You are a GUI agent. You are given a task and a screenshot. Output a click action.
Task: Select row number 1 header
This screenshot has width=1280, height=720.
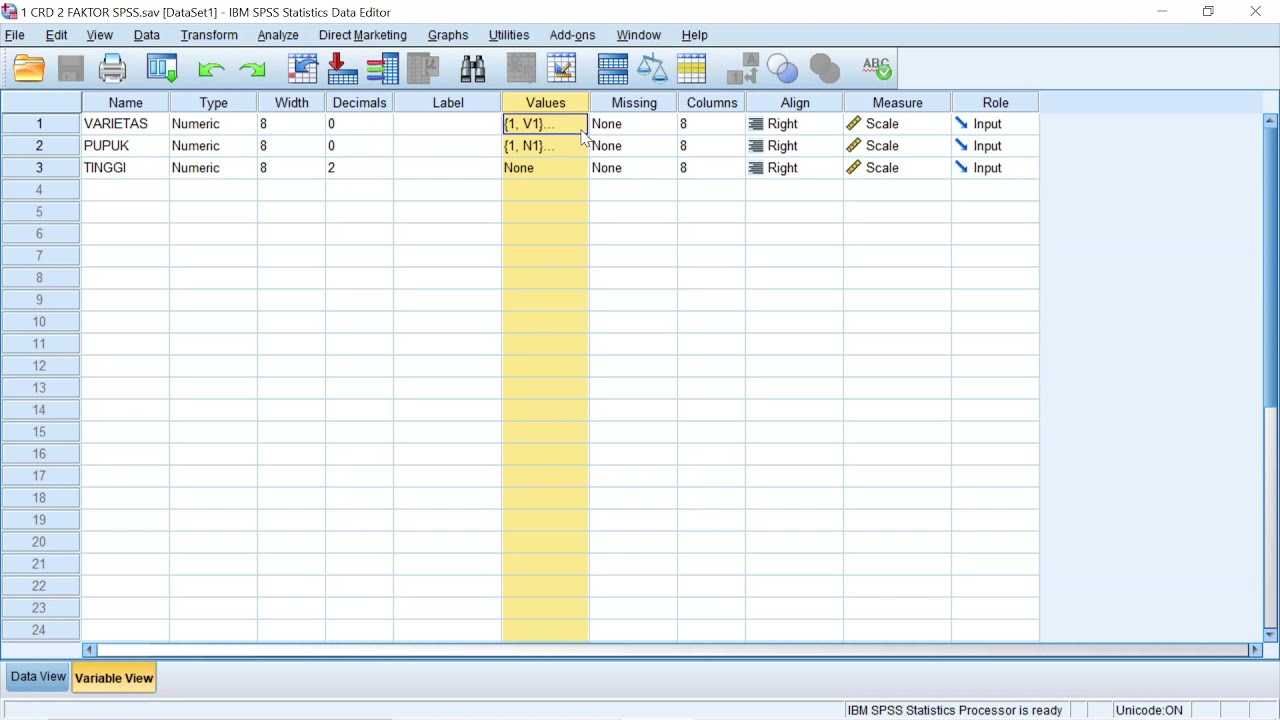point(41,124)
